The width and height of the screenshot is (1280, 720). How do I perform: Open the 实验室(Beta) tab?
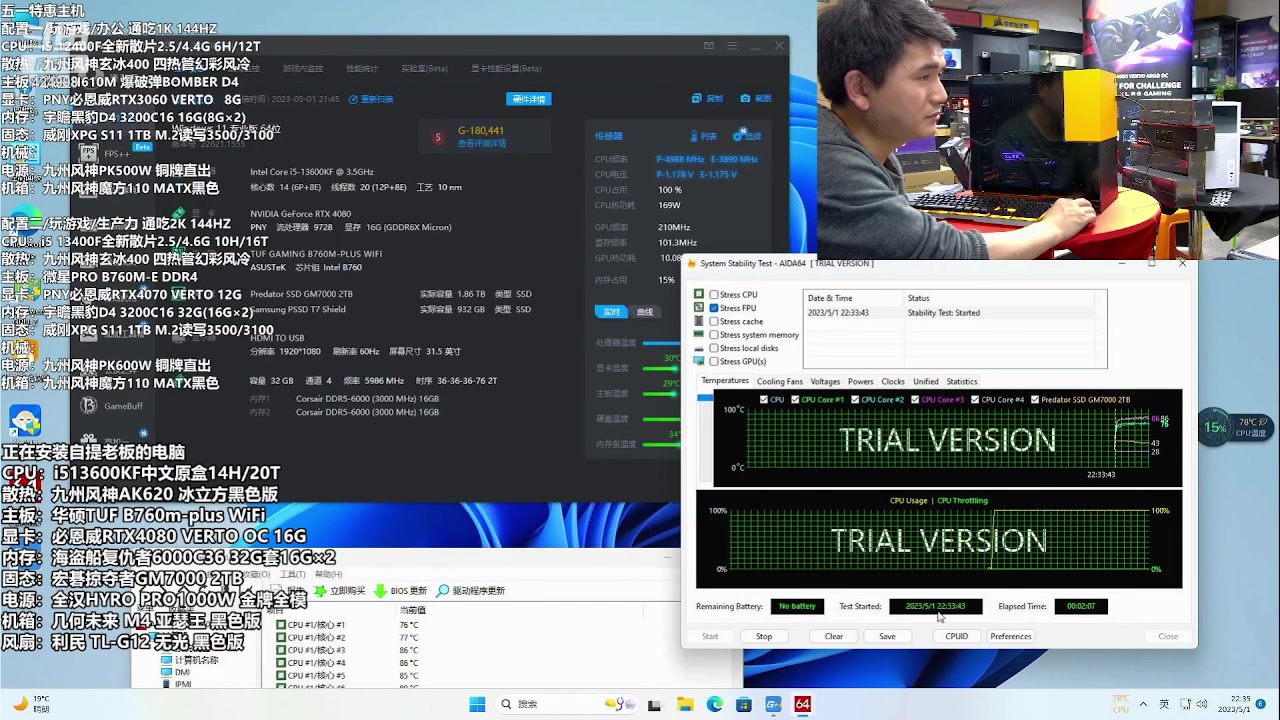click(425, 69)
